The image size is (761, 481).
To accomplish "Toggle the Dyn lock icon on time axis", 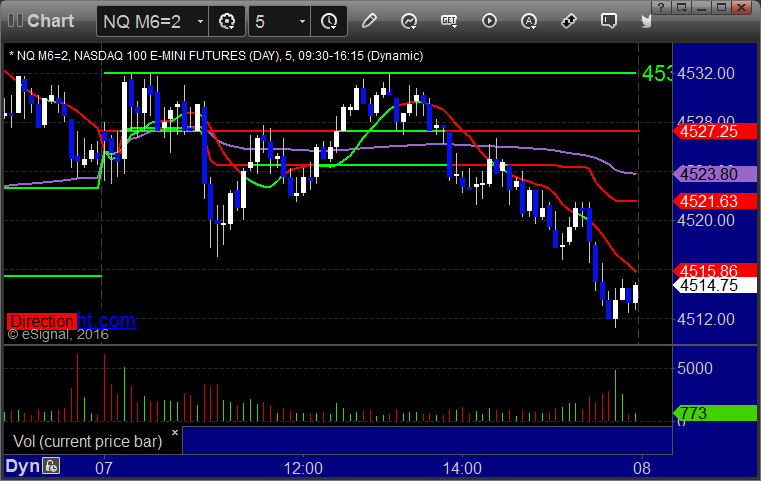I will click(51, 466).
